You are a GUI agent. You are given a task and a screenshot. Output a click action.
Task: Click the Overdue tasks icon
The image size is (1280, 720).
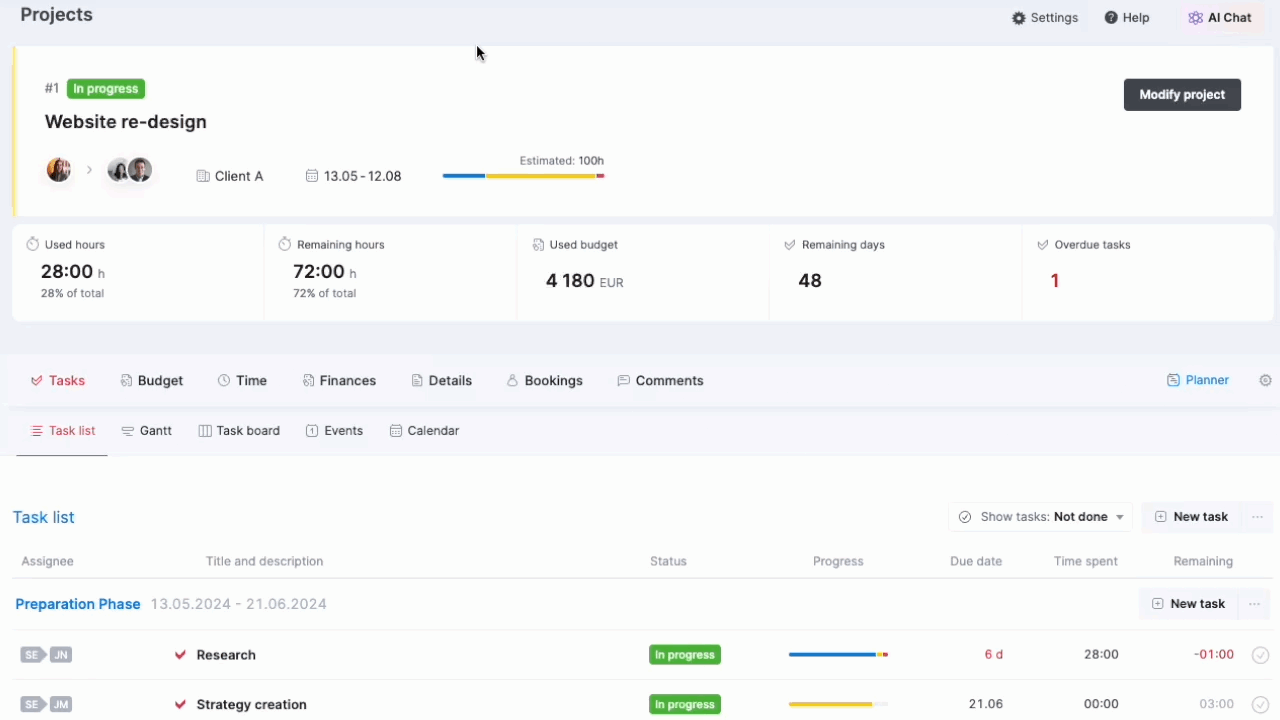click(x=1043, y=244)
